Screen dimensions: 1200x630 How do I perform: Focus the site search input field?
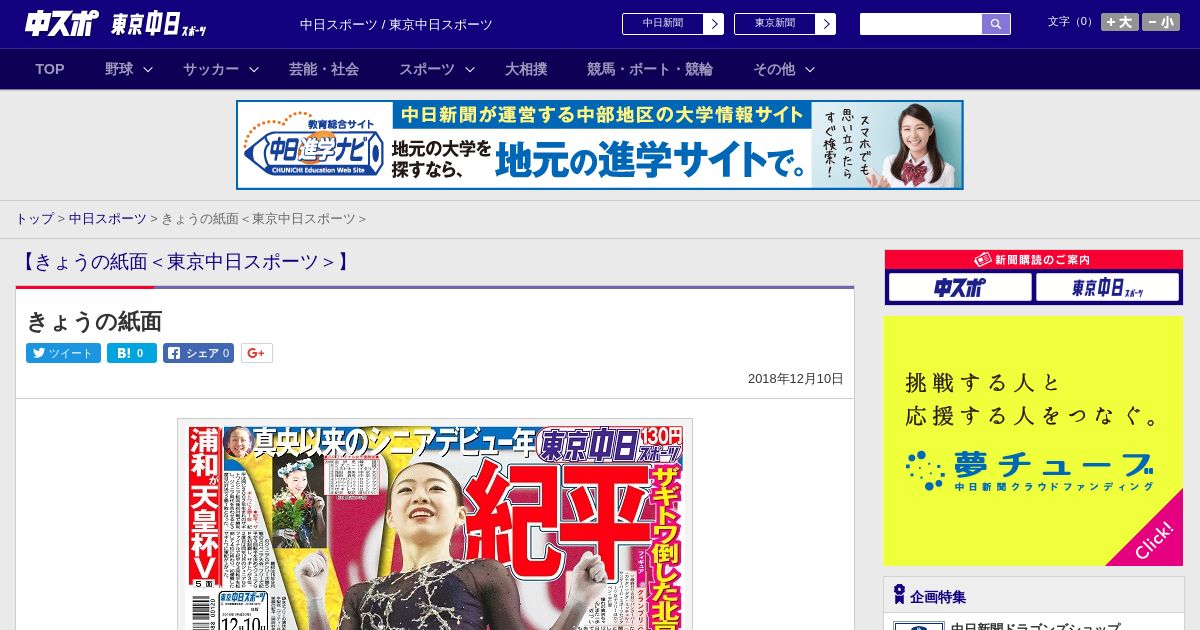click(921, 24)
